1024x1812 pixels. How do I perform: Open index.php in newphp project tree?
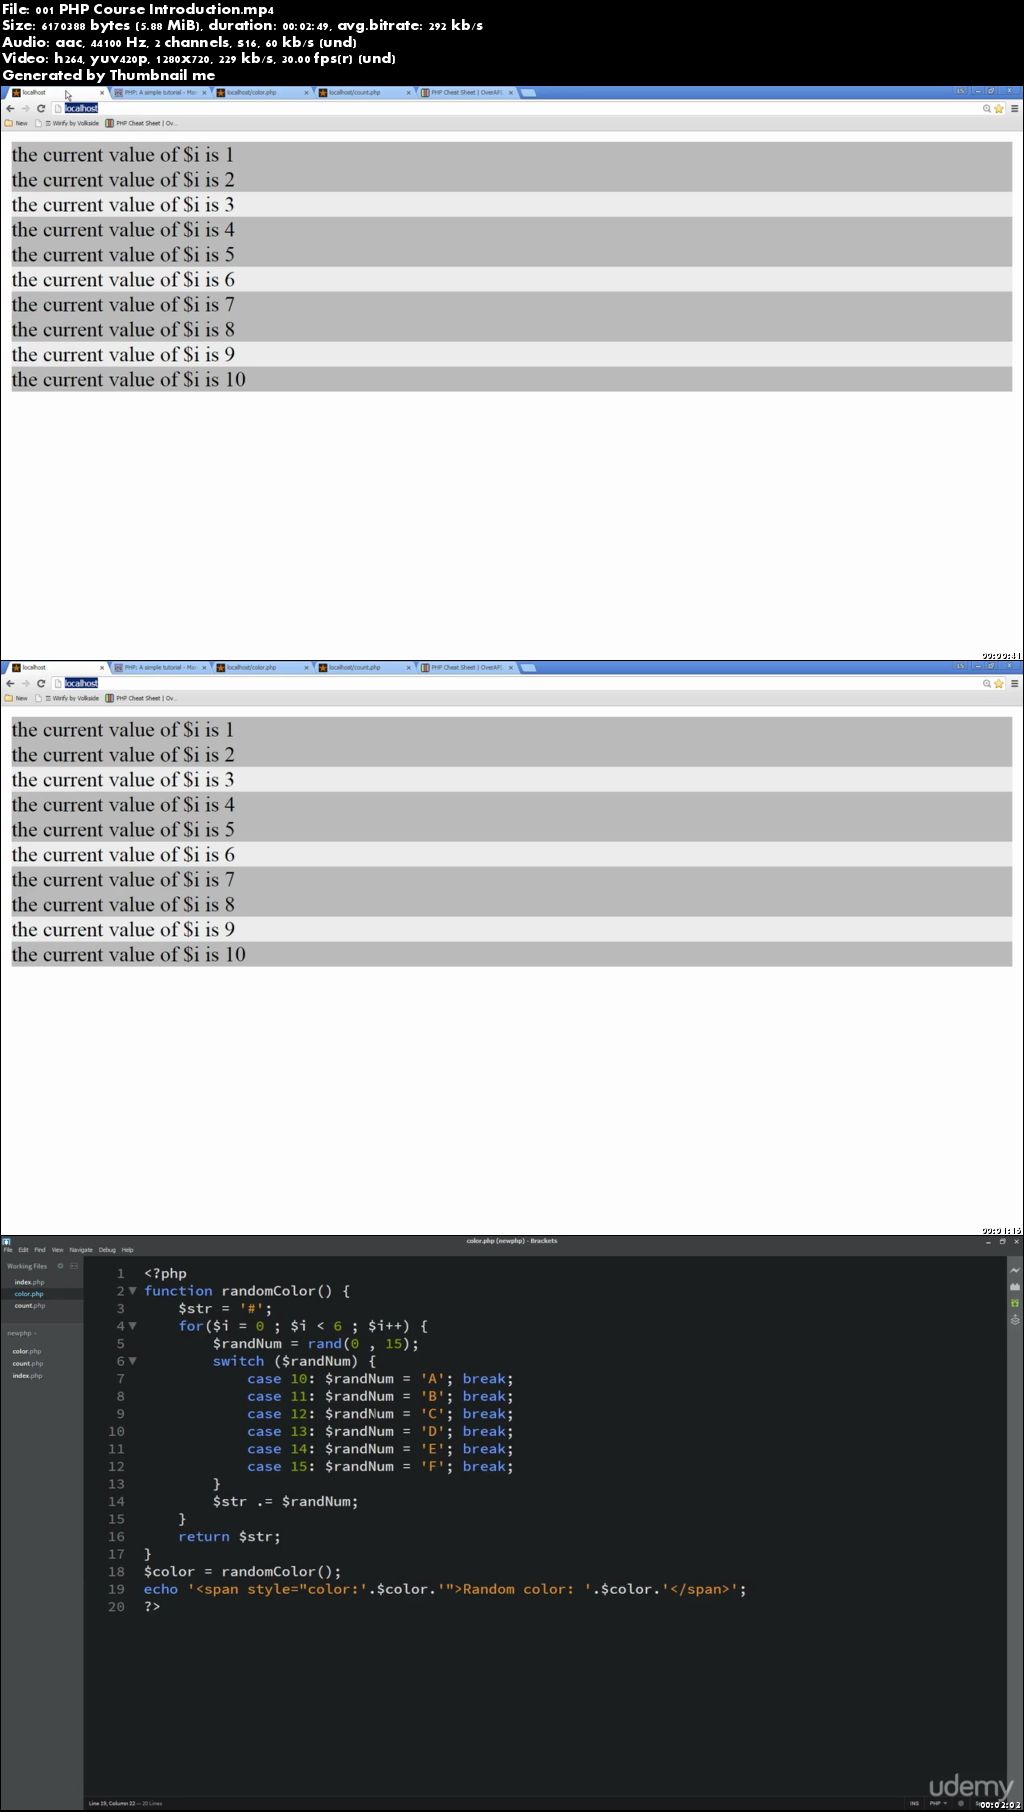tap(28, 1375)
